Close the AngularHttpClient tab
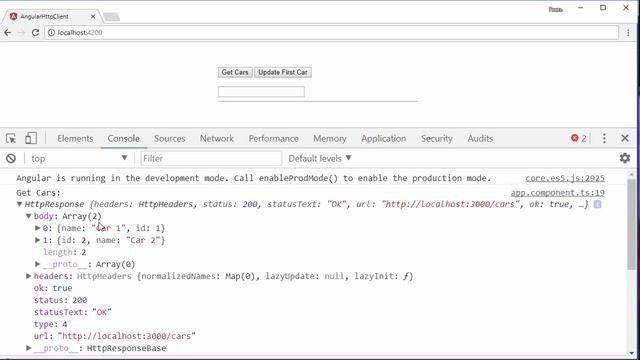The image size is (640, 360). 93,16
